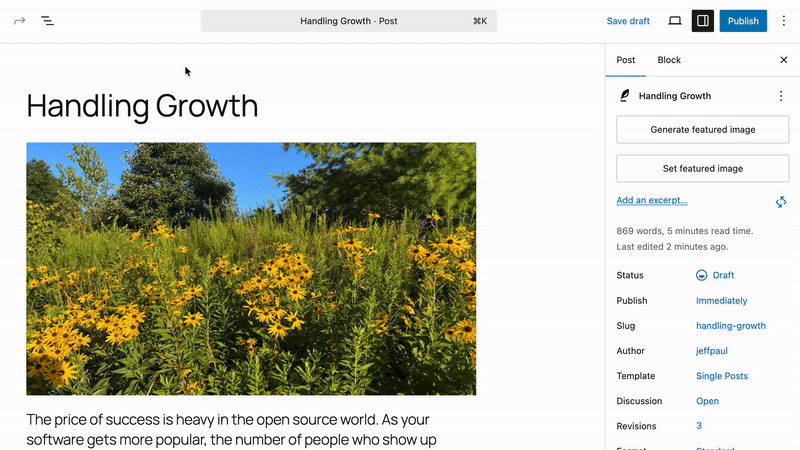Click the Save draft link

[628, 21]
